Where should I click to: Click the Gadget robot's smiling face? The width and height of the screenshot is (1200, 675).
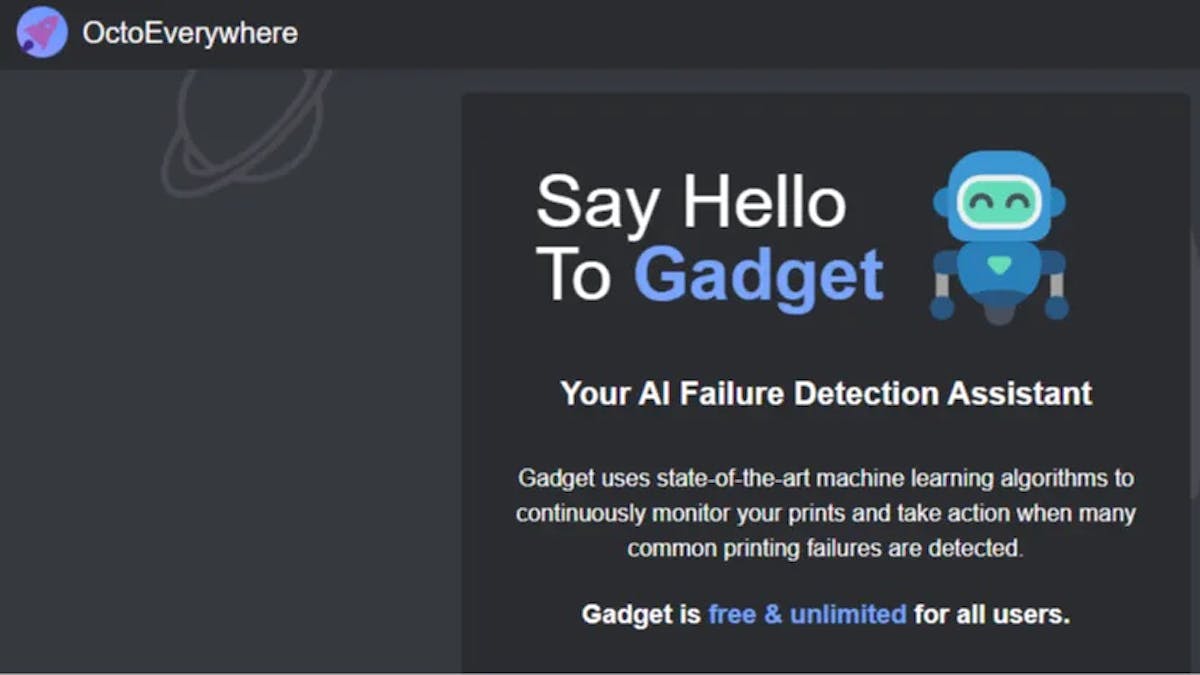coord(998,204)
